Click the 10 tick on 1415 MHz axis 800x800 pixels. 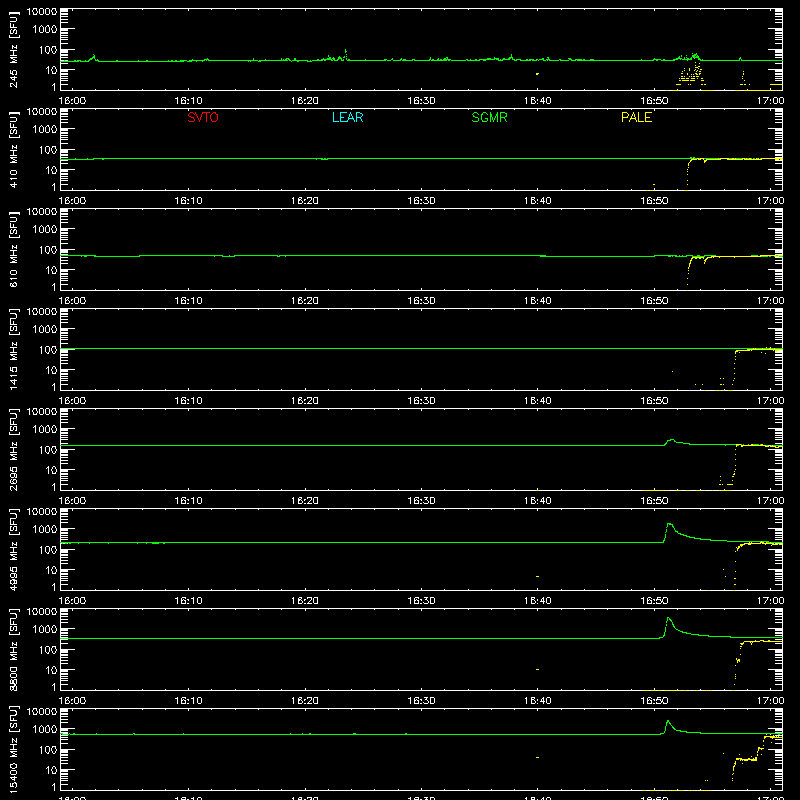point(52,370)
